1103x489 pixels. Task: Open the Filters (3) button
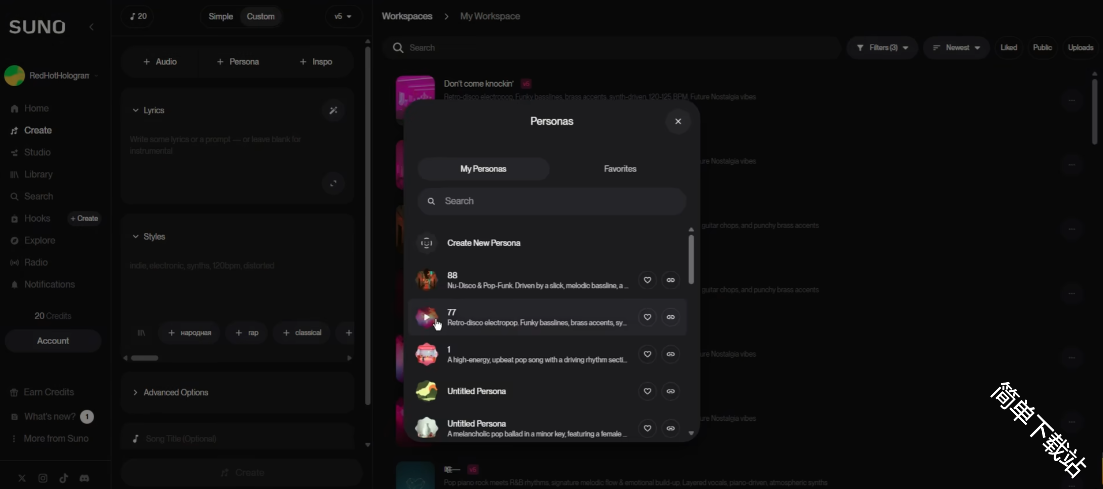point(882,47)
